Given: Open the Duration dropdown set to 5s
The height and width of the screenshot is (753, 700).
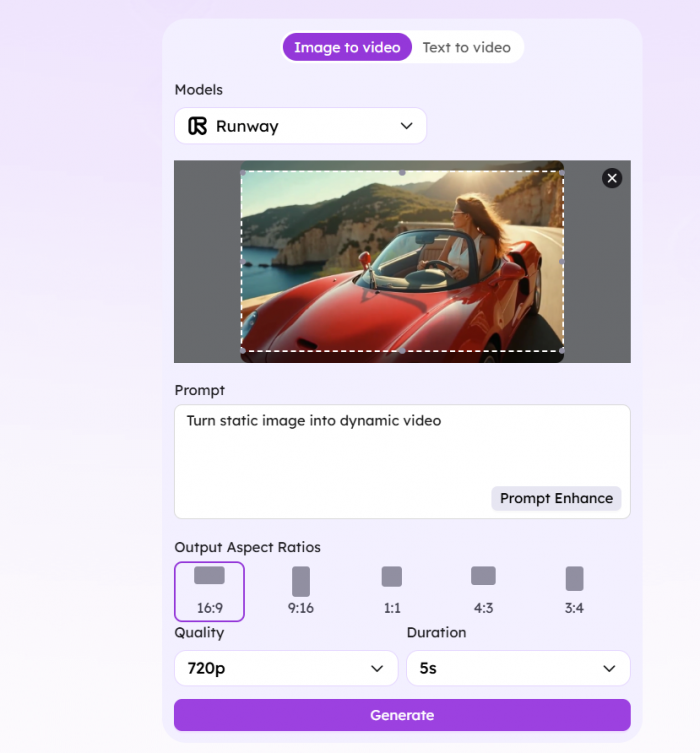Looking at the screenshot, I should tap(518, 668).
